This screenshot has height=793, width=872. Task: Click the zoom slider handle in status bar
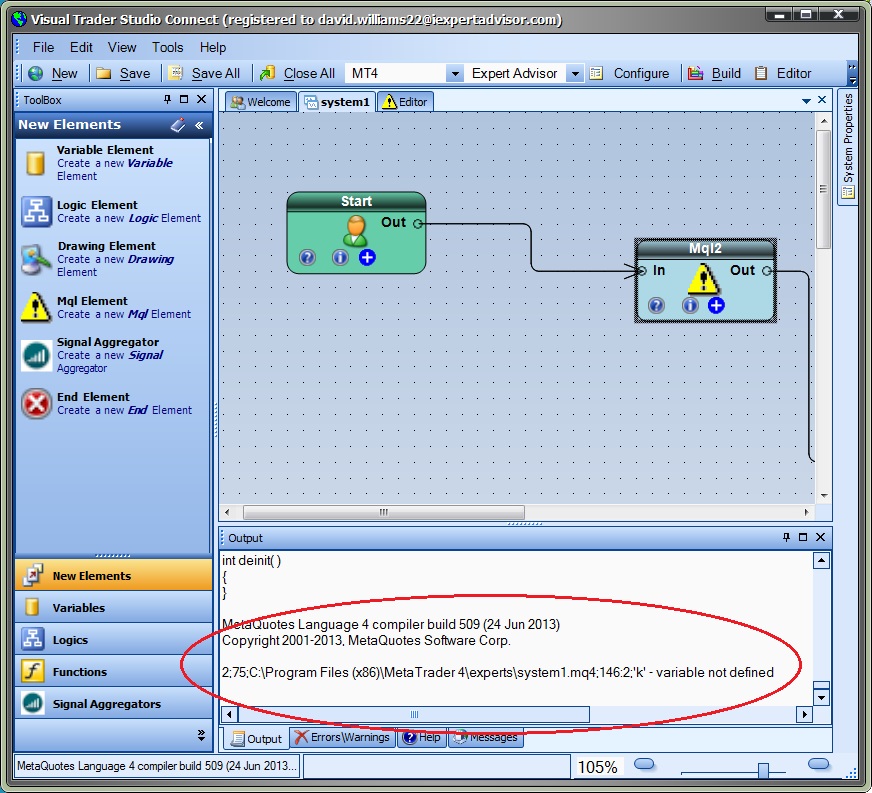pos(763,769)
